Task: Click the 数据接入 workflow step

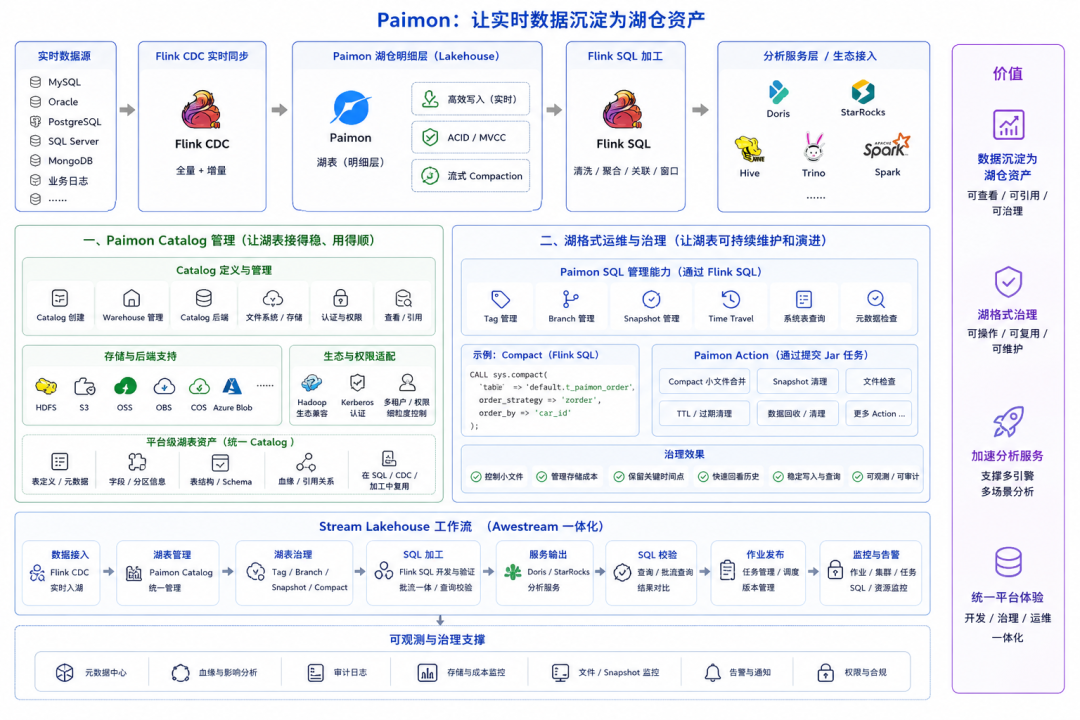Action: pyautogui.click(x=61, y=572)
